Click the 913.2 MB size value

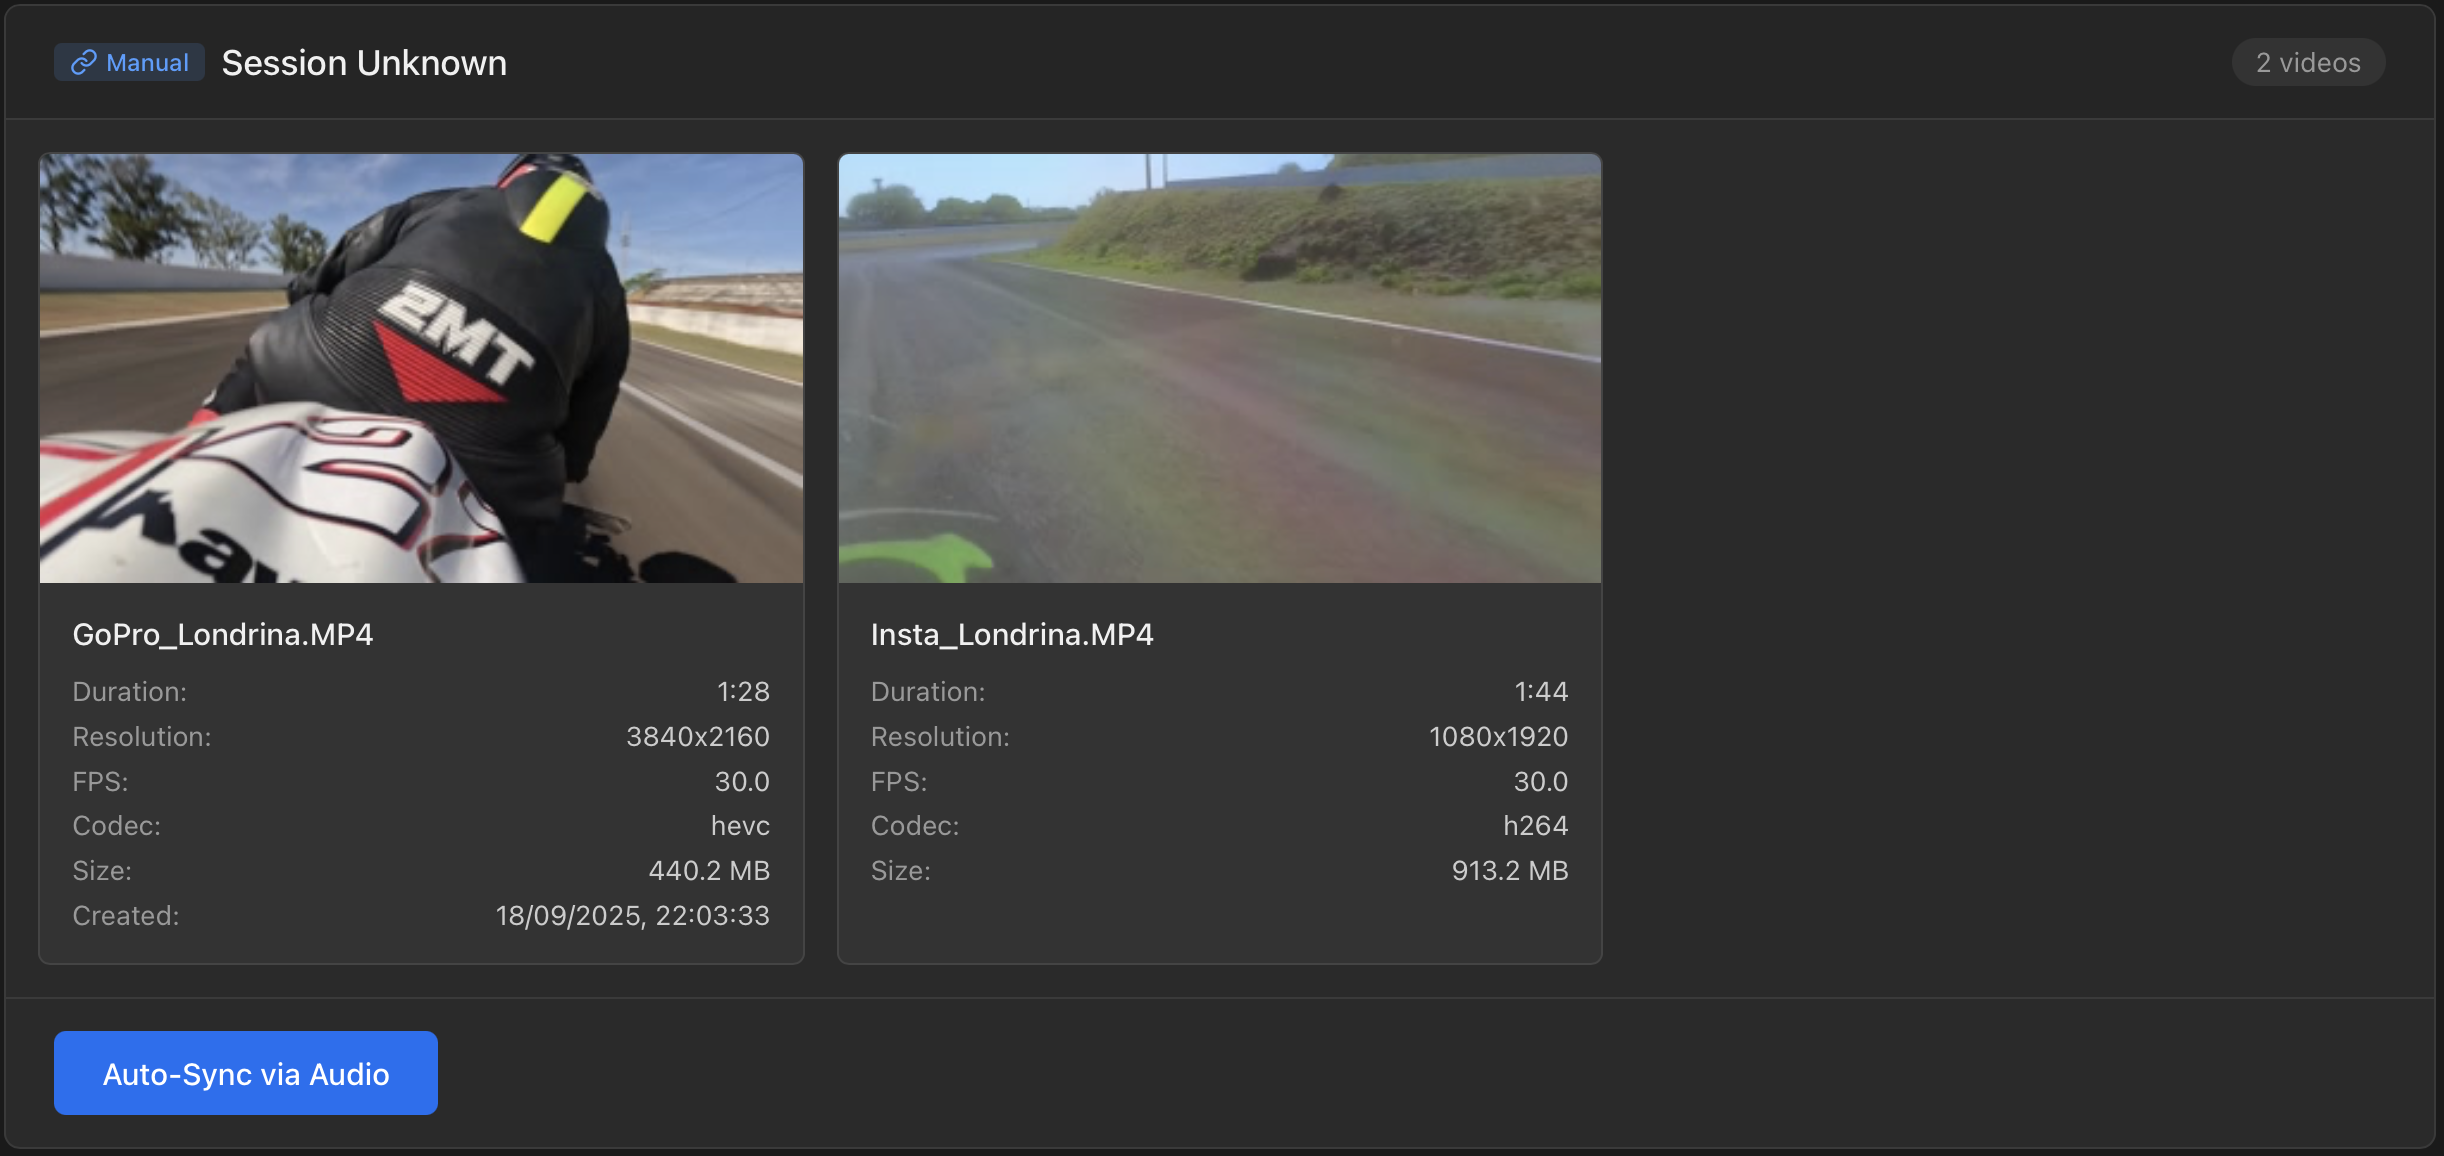point(1510,870)
